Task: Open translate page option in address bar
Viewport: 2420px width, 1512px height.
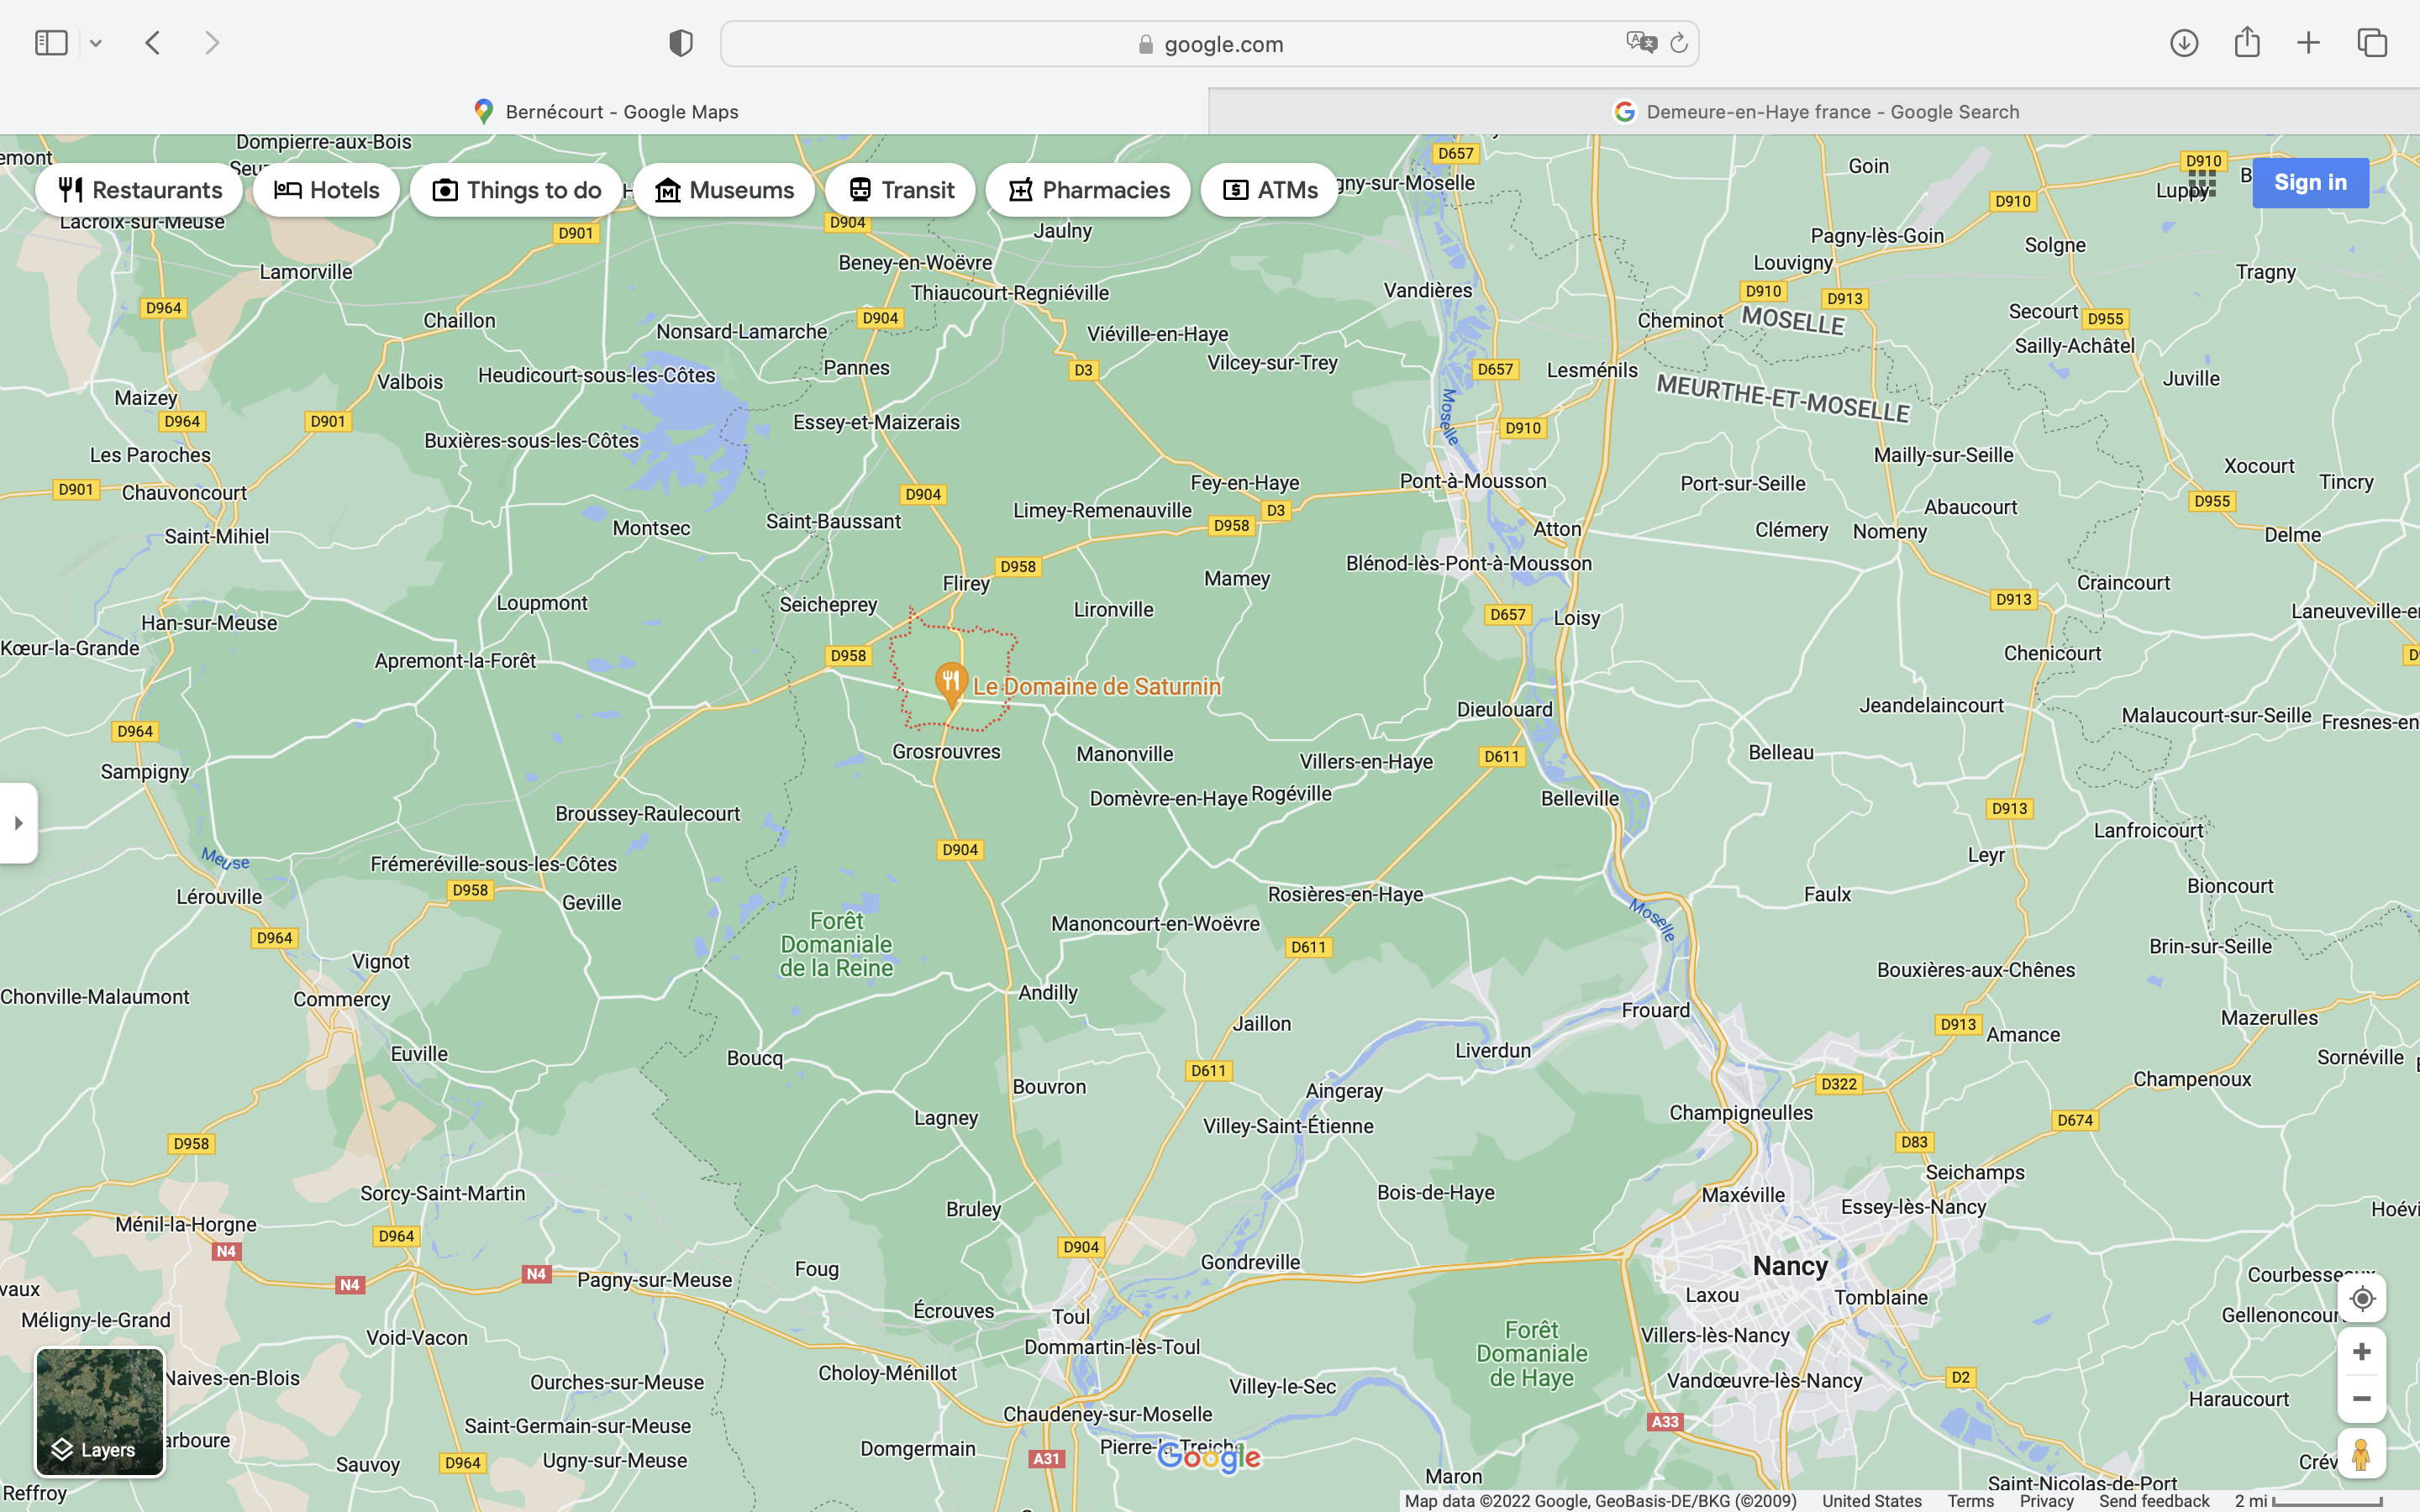Action: [1640, 43]
